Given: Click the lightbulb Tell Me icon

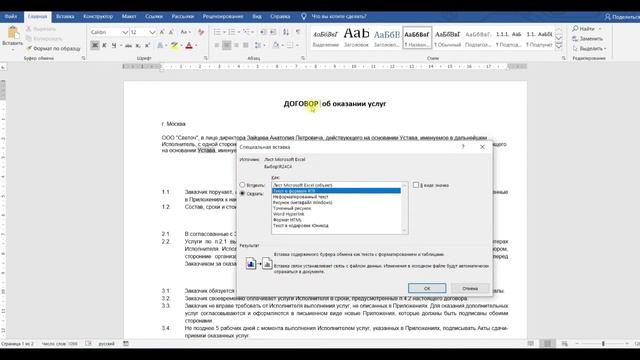Looking at the screenshot, I should pyautogui.click(x=304, y=16).
